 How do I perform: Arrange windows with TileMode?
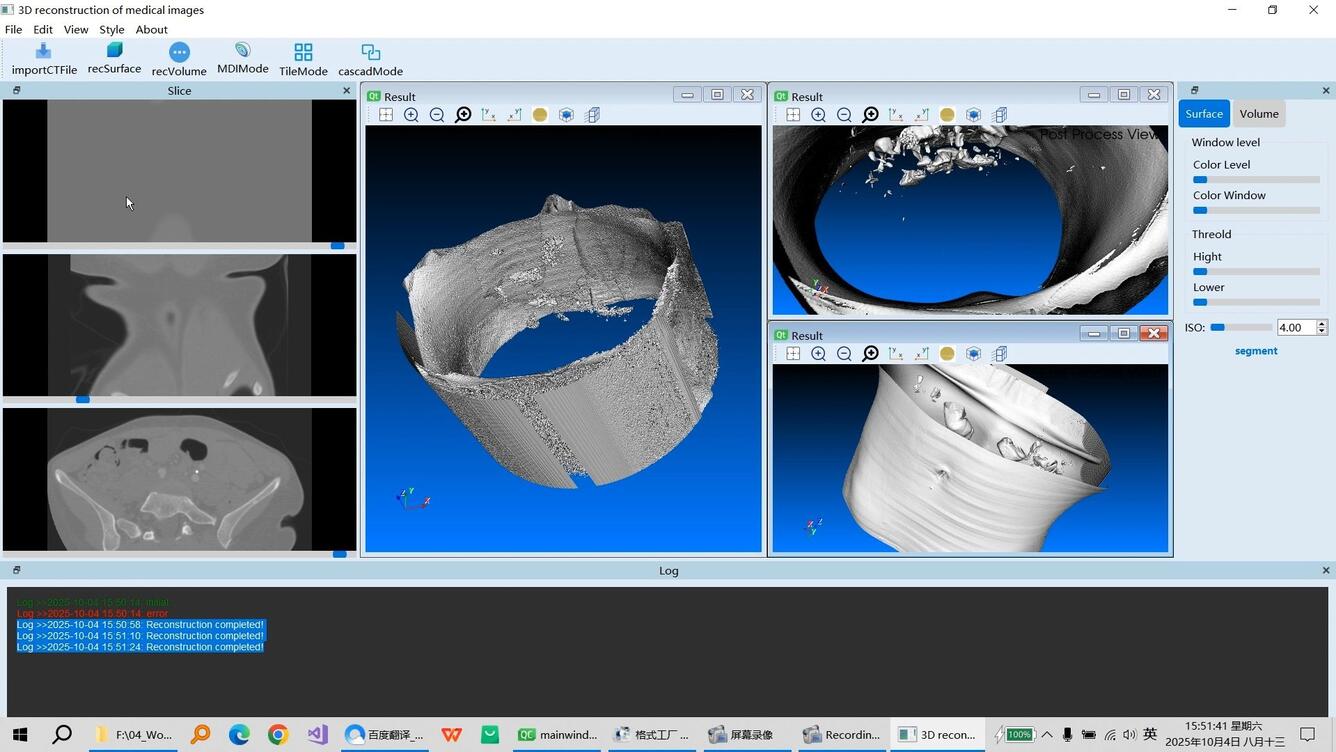(303, 60)
